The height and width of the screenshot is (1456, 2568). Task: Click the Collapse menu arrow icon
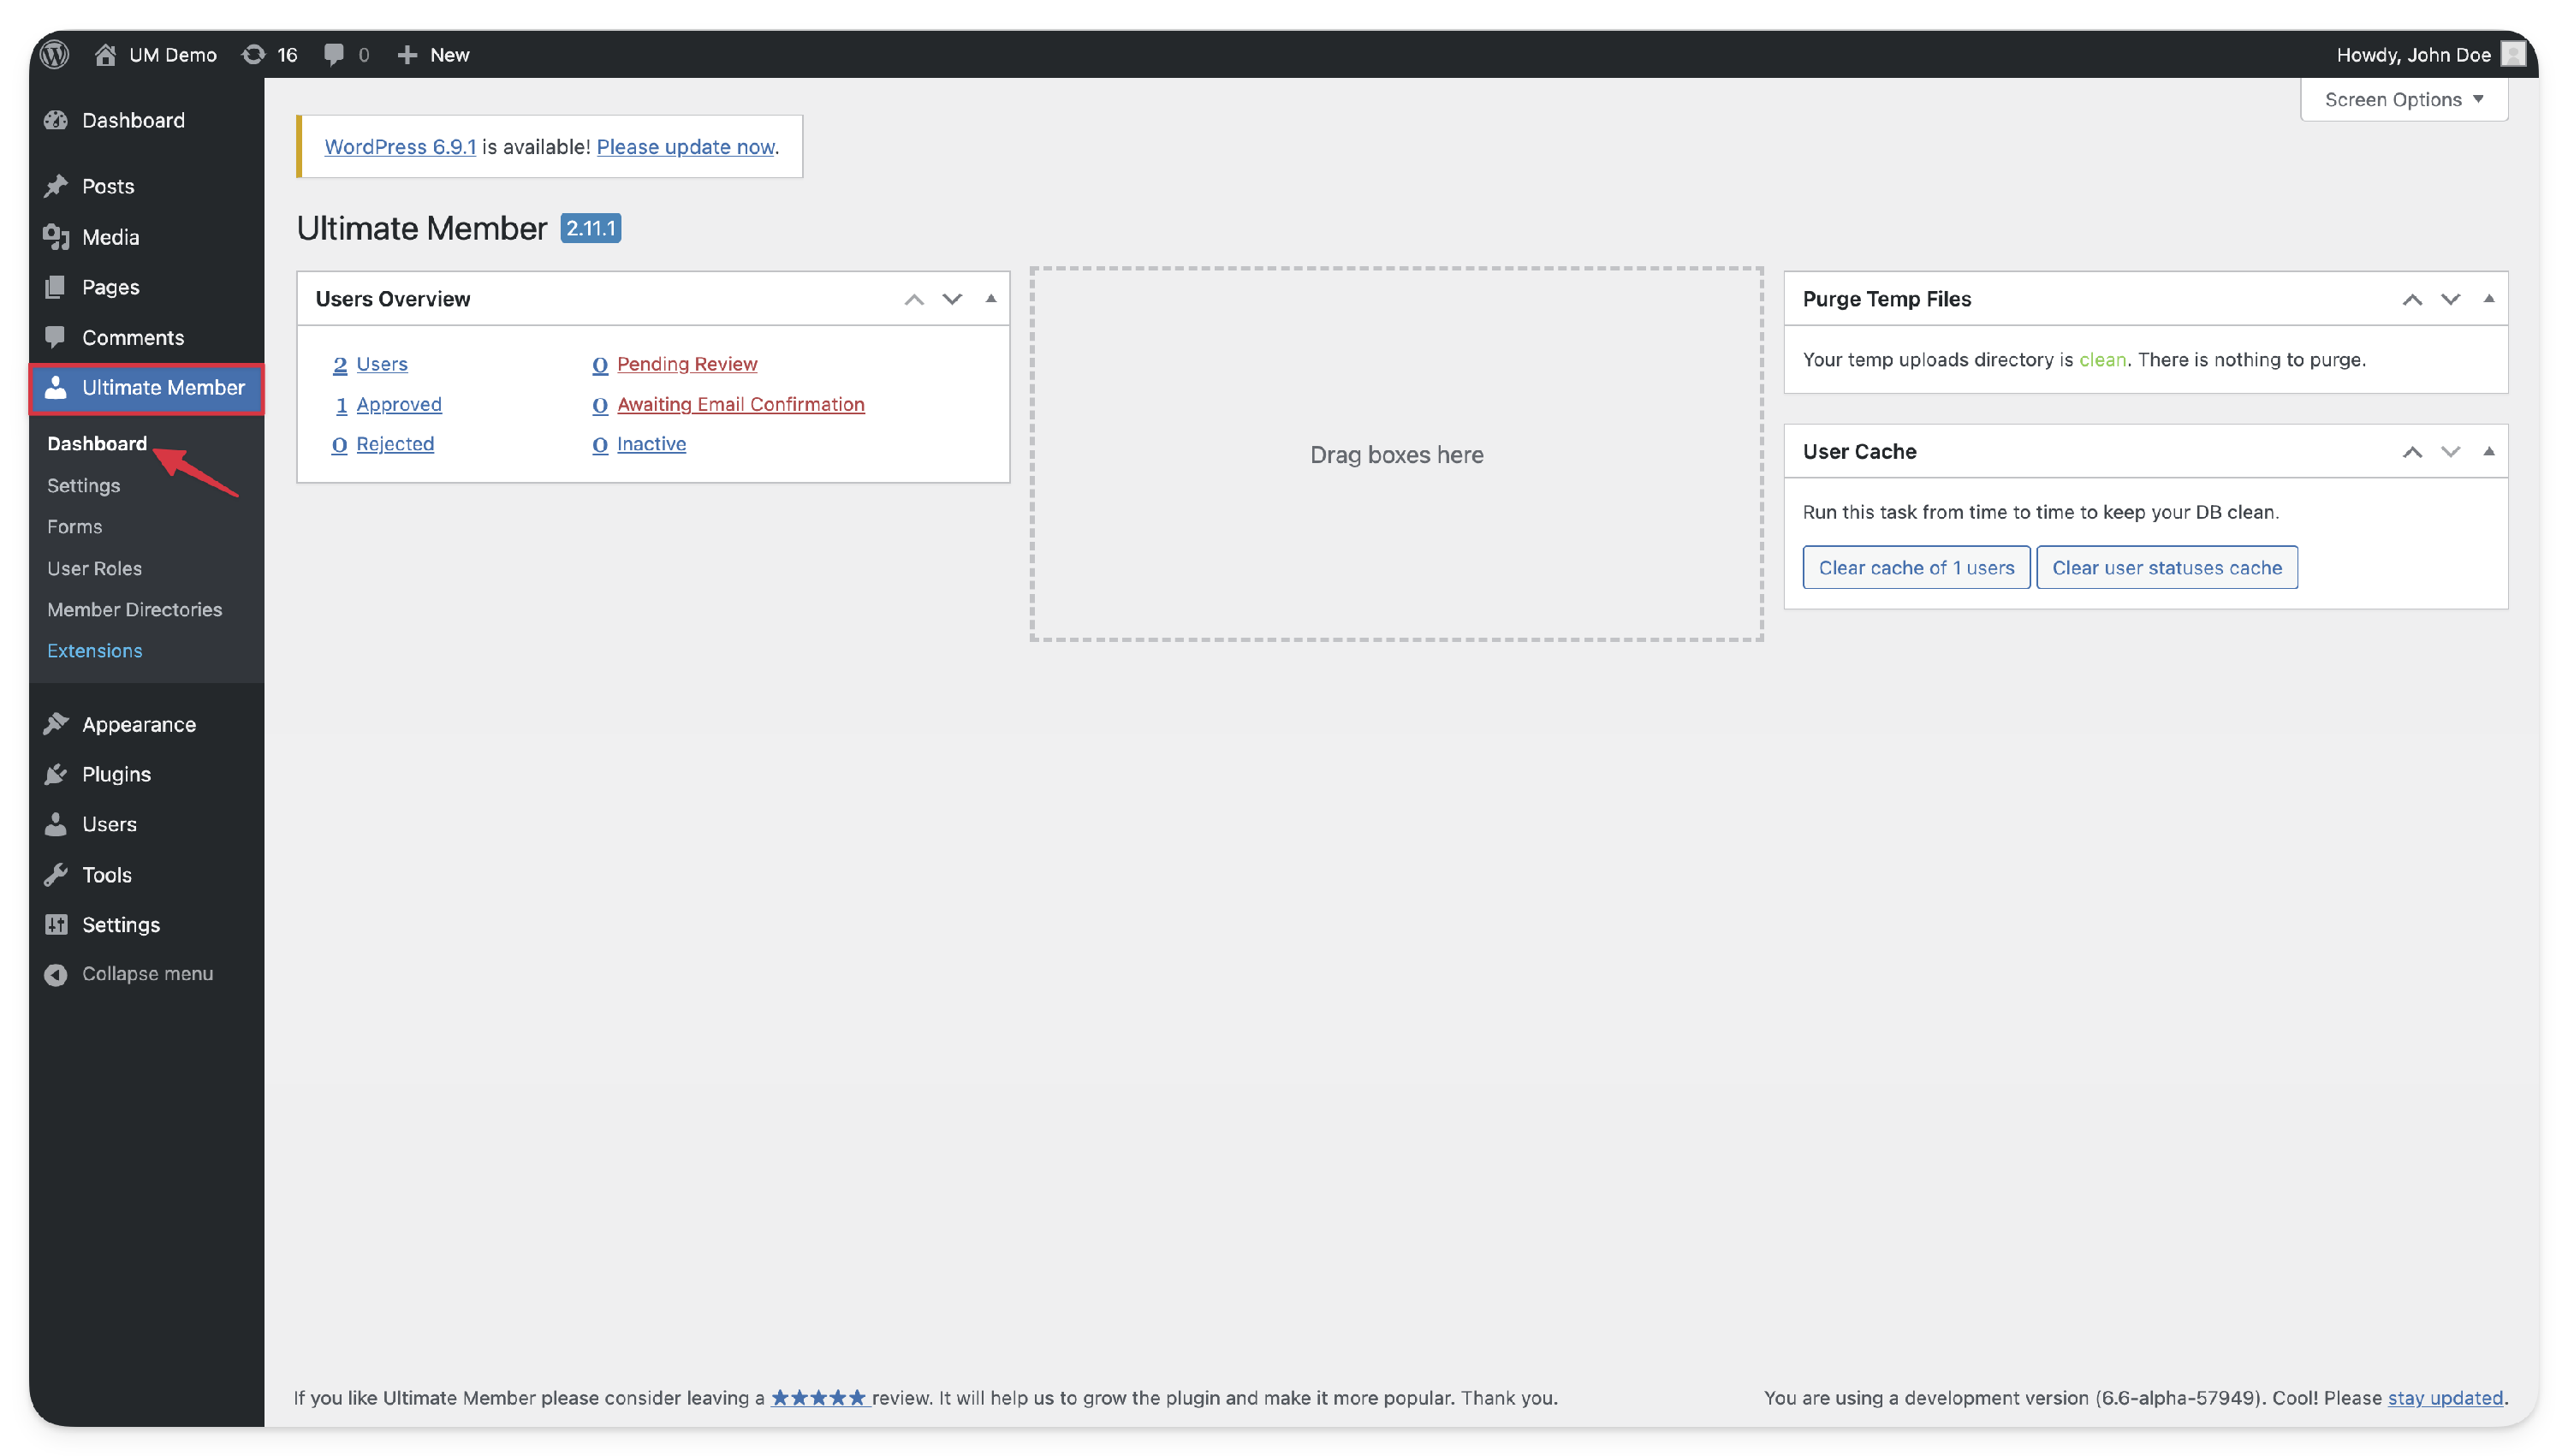point(56,974)
